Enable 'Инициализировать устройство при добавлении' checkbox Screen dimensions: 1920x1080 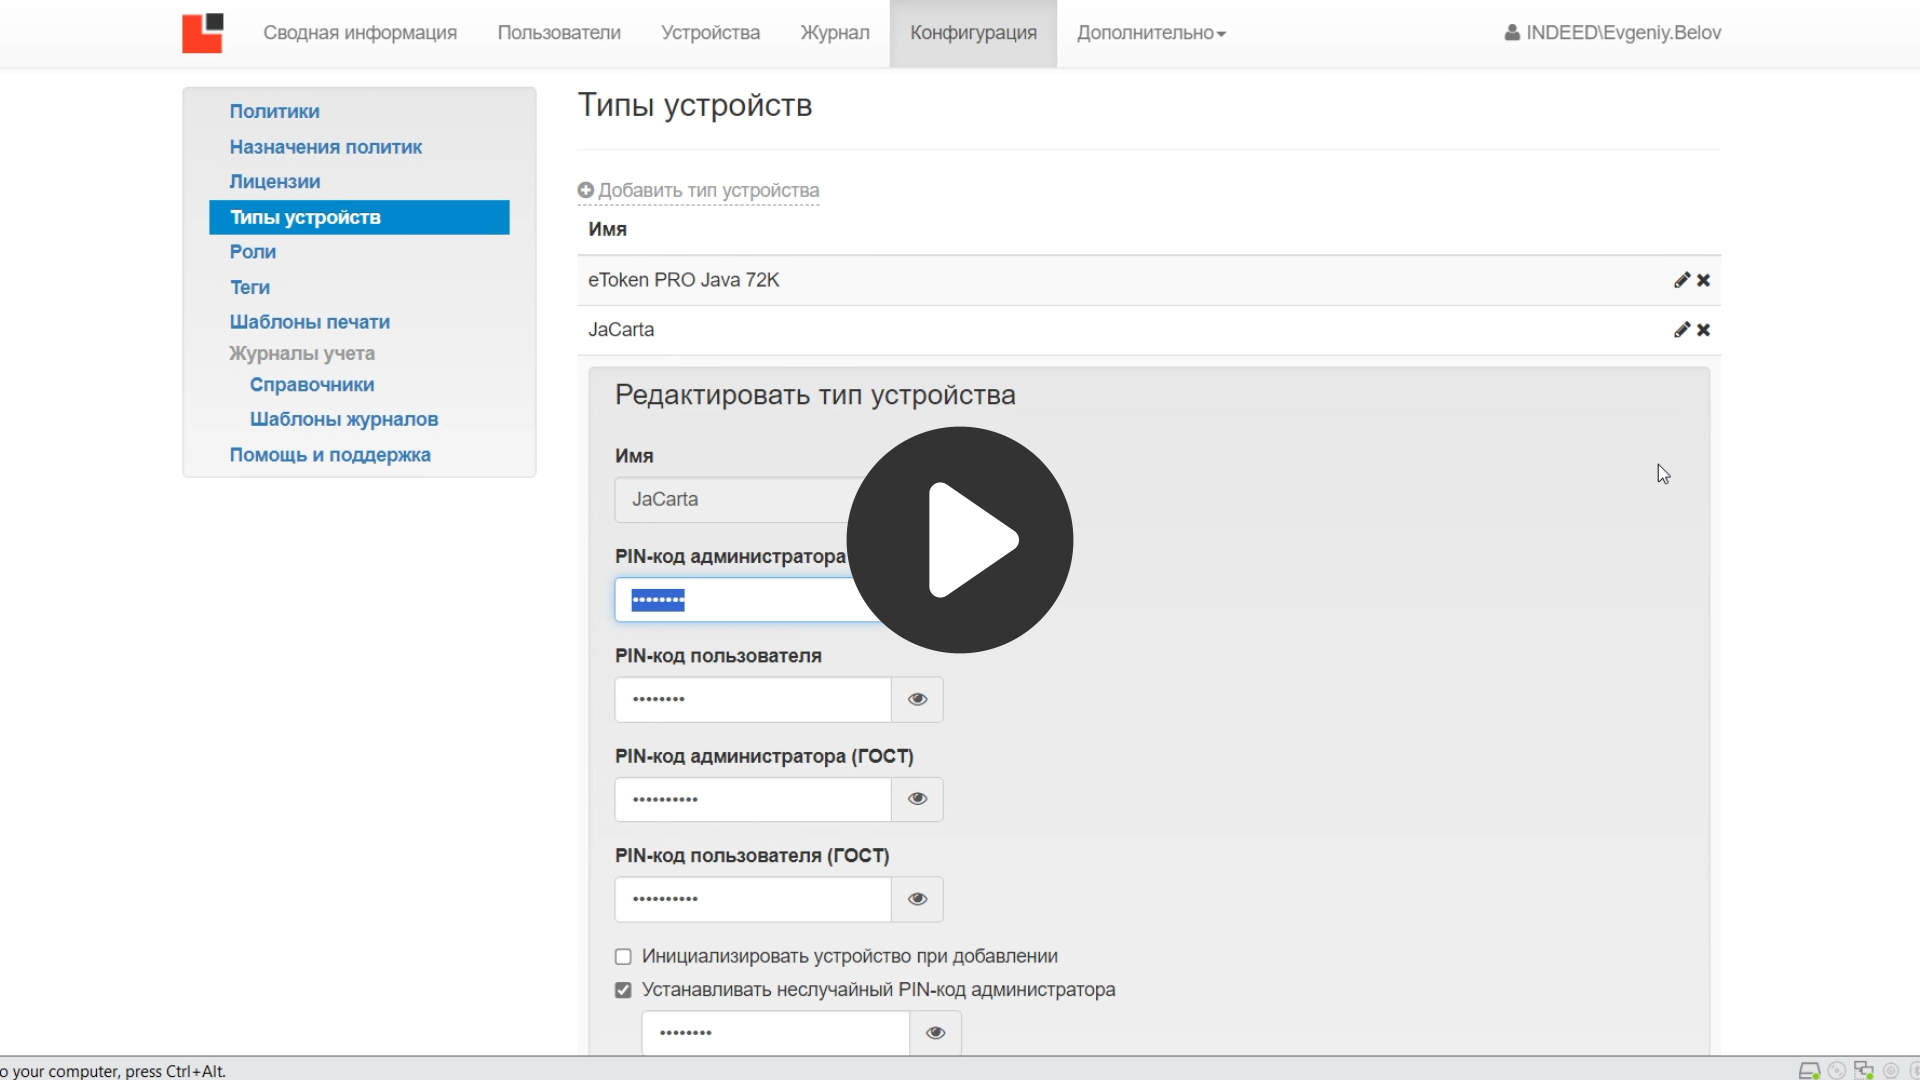623,956
